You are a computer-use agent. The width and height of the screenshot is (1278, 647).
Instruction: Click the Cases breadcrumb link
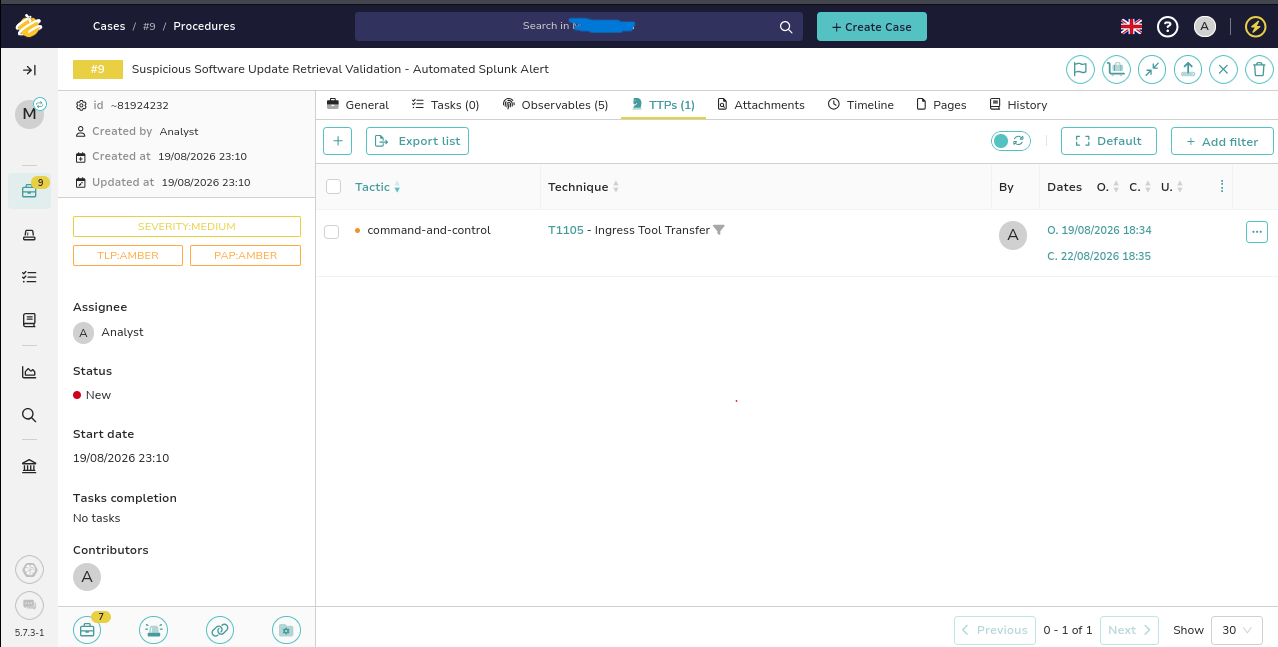(x=109, y=27)
